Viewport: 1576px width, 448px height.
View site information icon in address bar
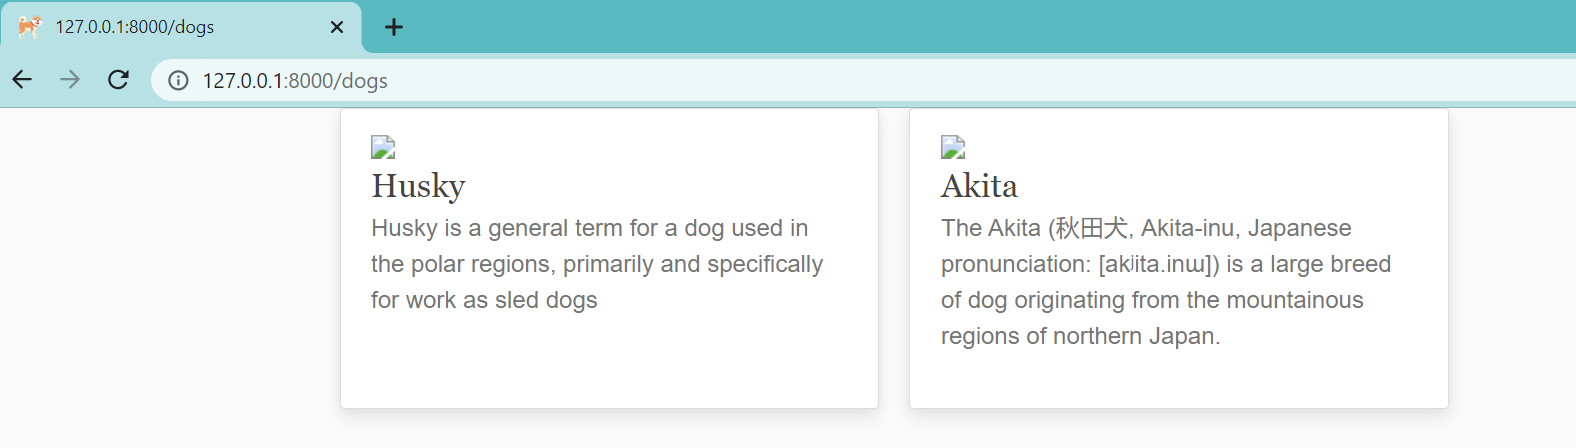pyautogui.click(x=178, y=81)
